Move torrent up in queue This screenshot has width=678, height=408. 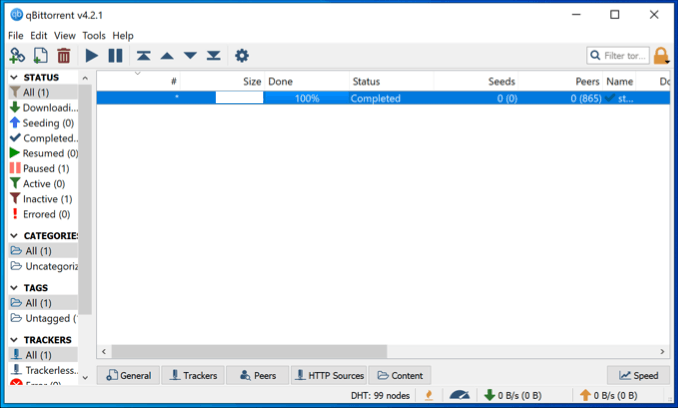tap(167, 56)
